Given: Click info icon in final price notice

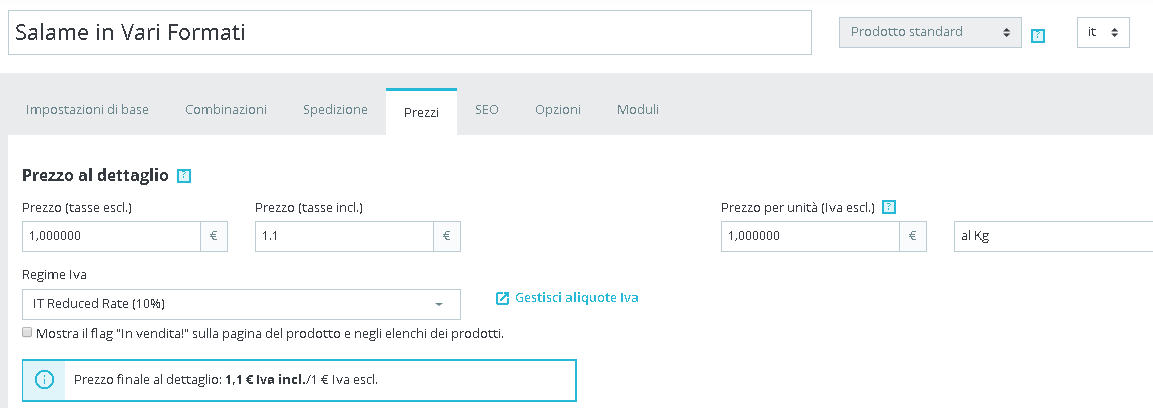Looking at the screenshot, I should point(44,380).
